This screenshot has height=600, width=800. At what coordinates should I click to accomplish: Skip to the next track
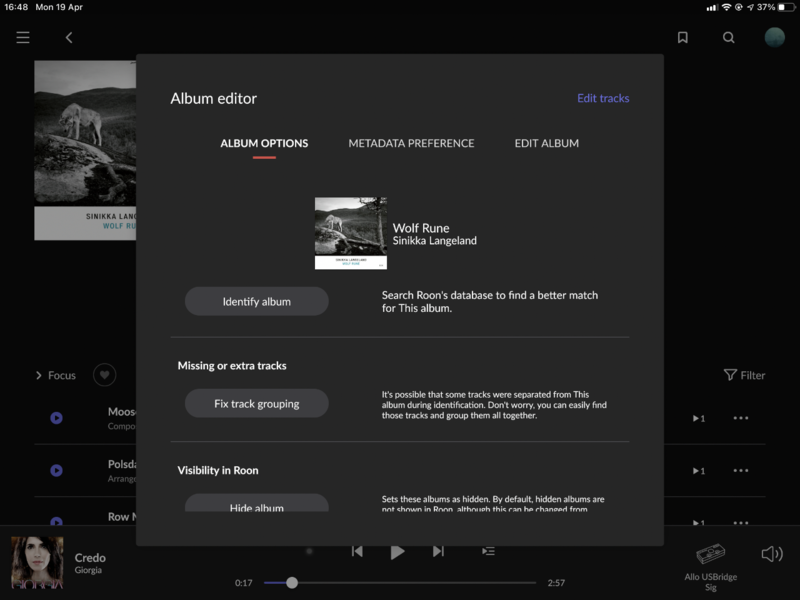438,551
